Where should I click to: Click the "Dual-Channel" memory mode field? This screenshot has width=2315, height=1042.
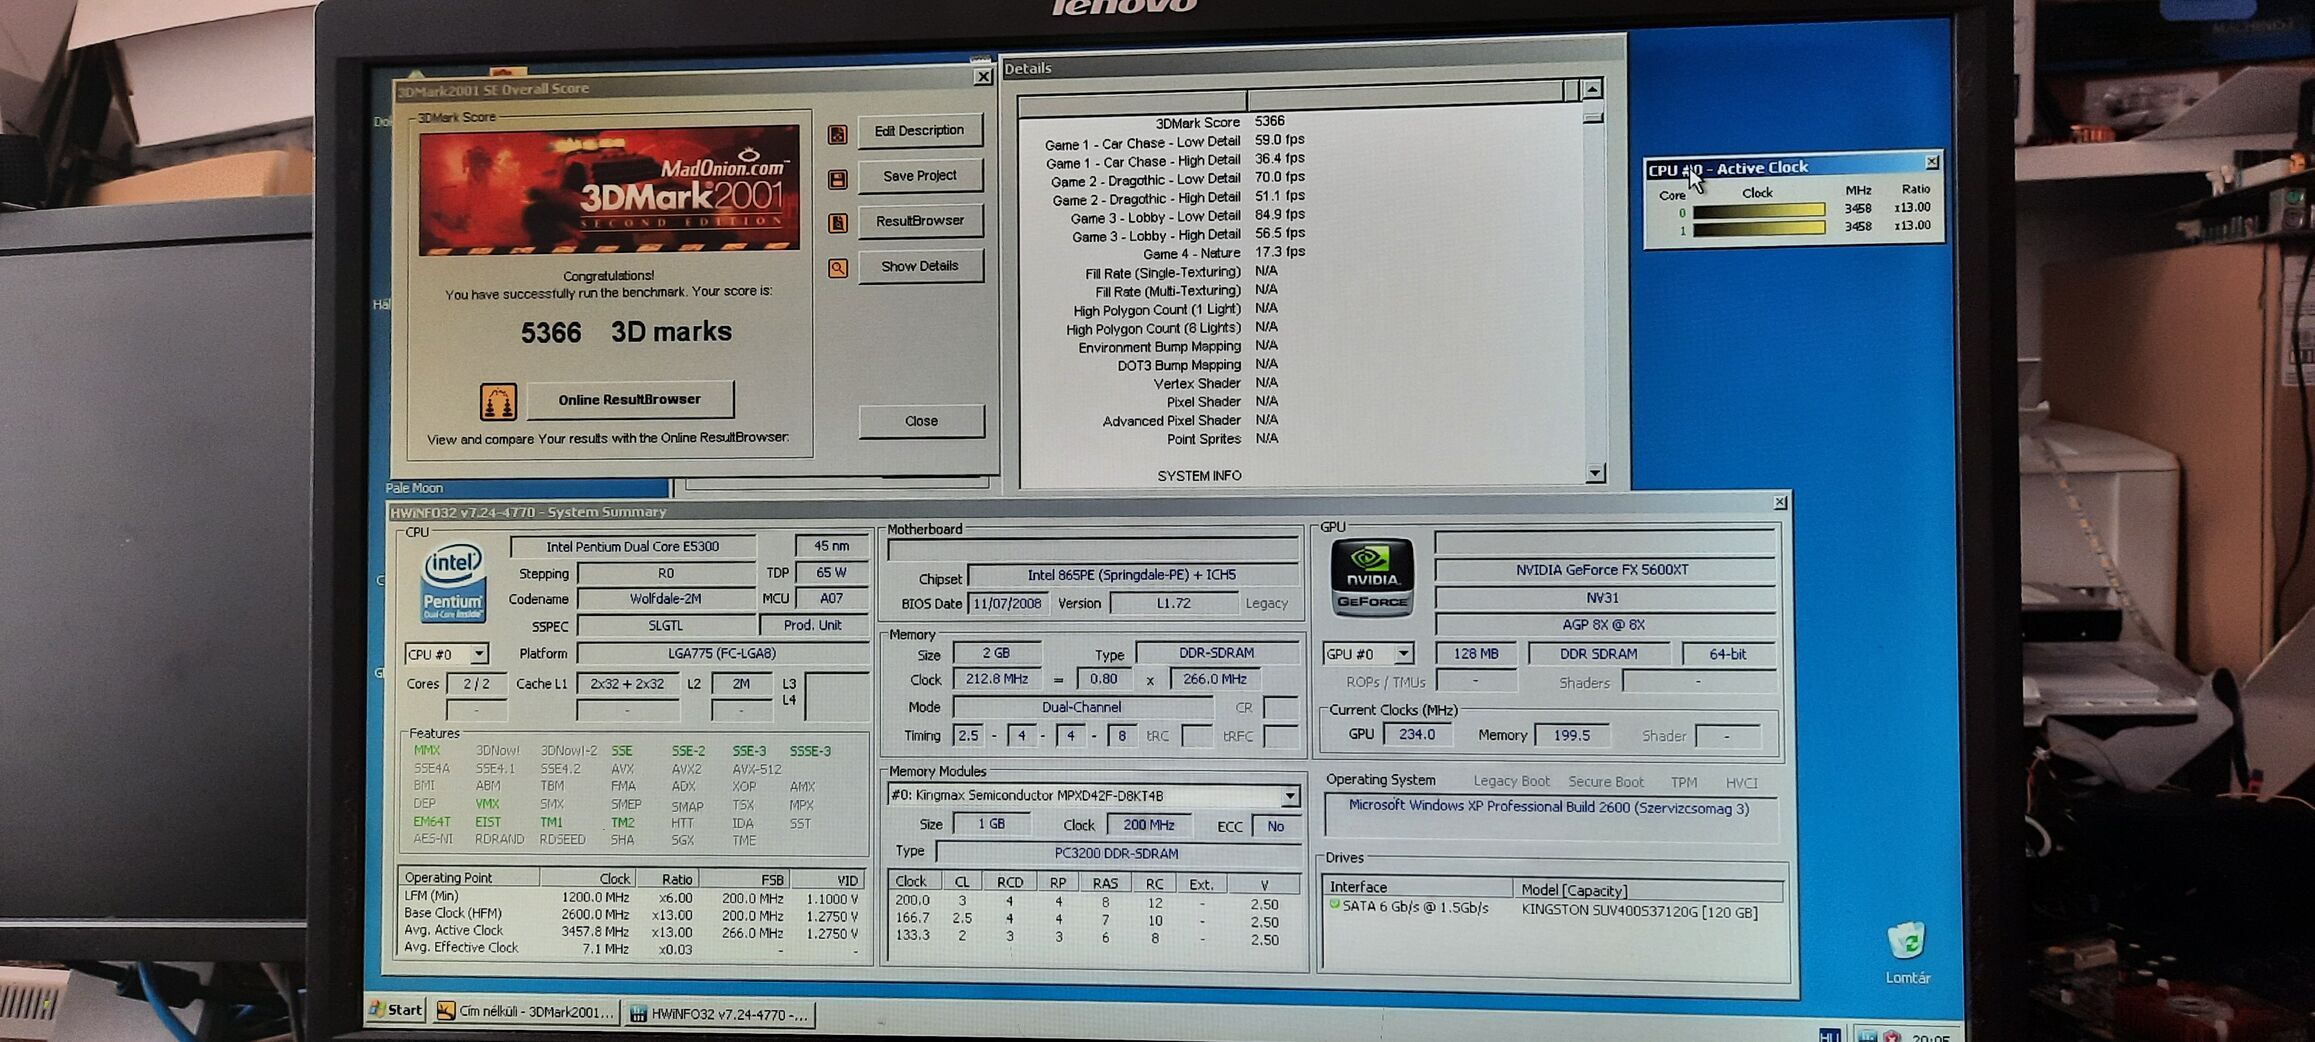(1082, 707)
